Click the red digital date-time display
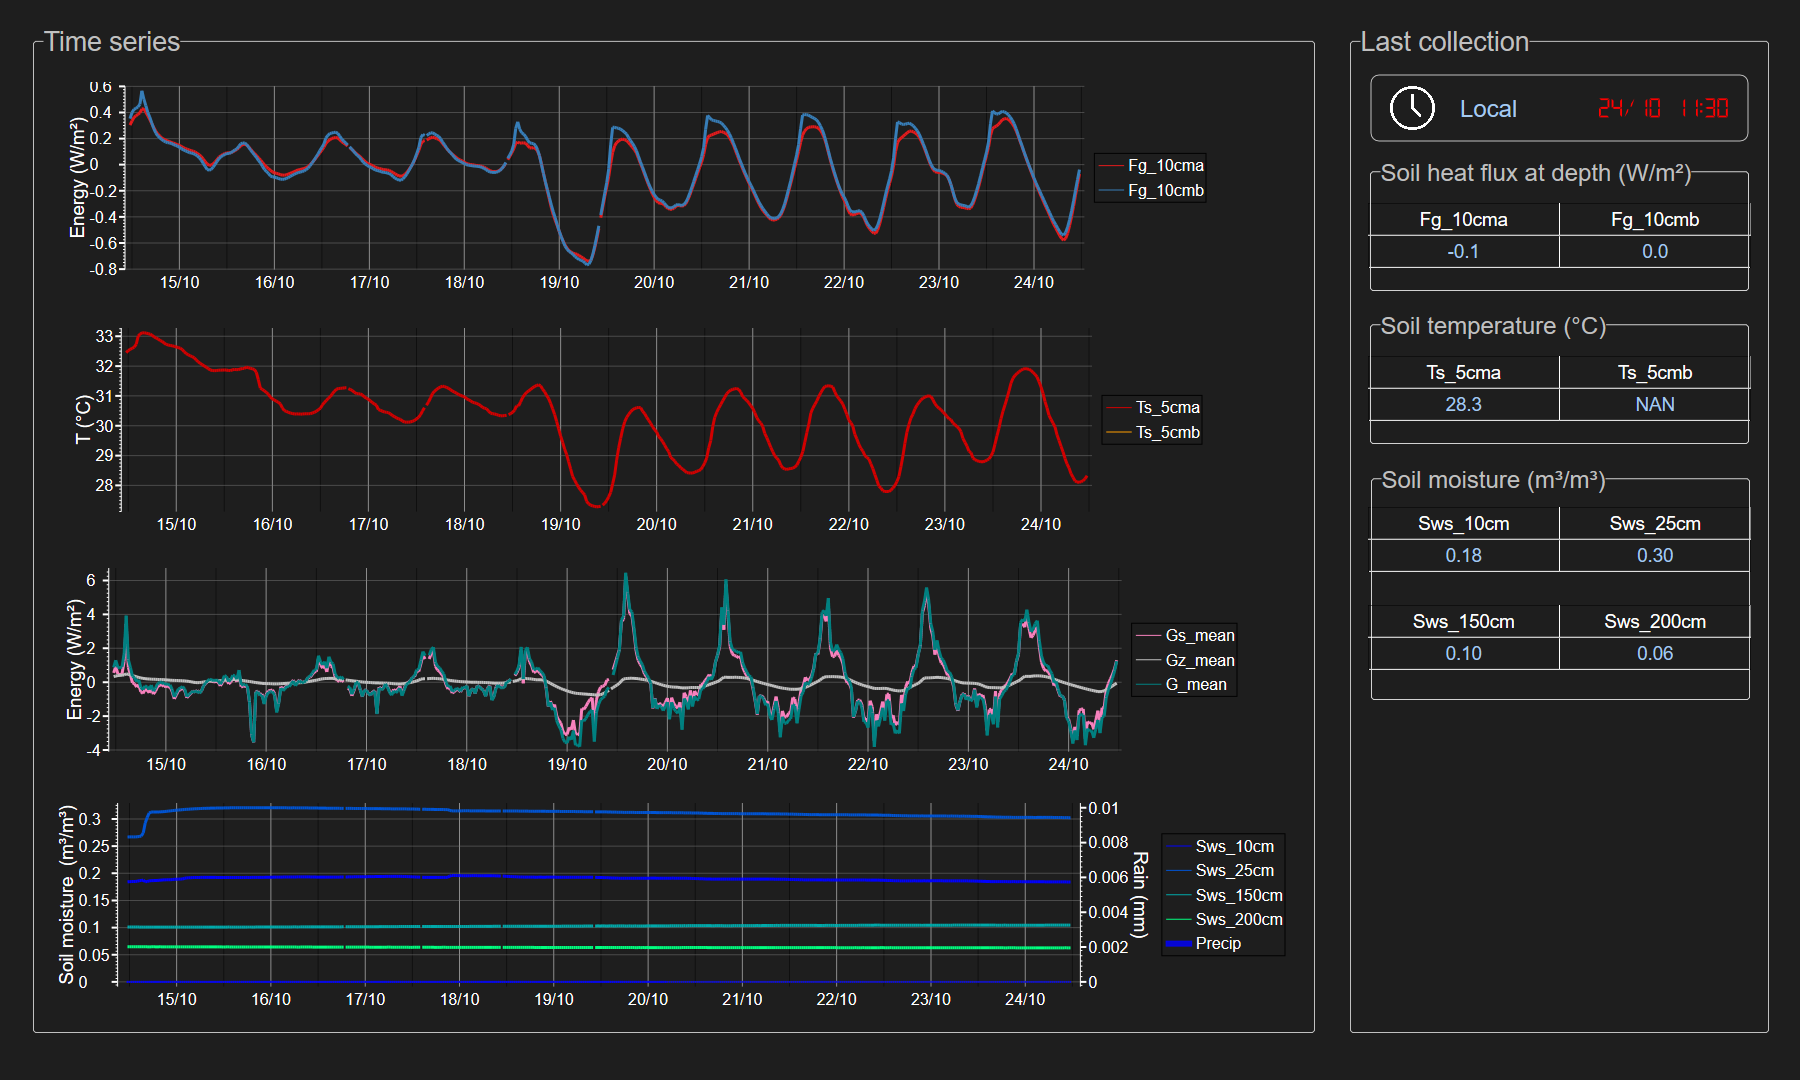 [1662, 108]
